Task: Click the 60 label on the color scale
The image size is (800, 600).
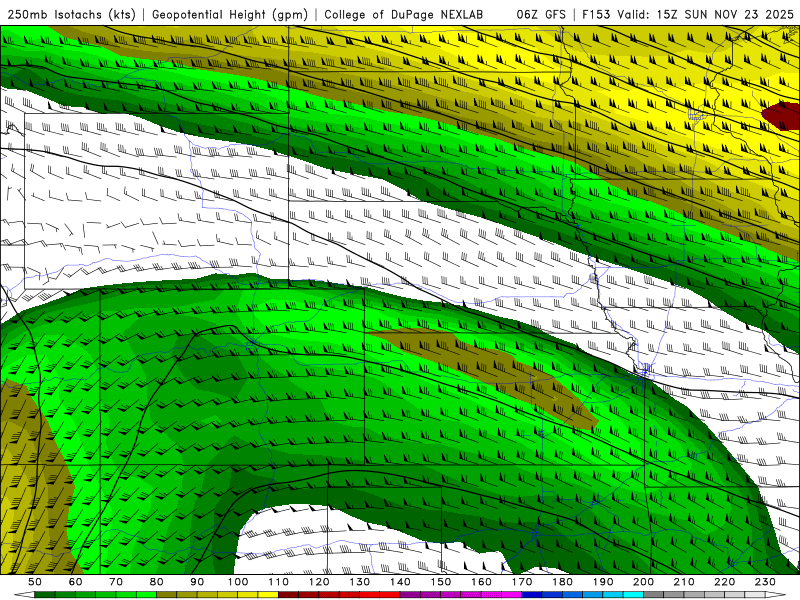Action: 75,582
